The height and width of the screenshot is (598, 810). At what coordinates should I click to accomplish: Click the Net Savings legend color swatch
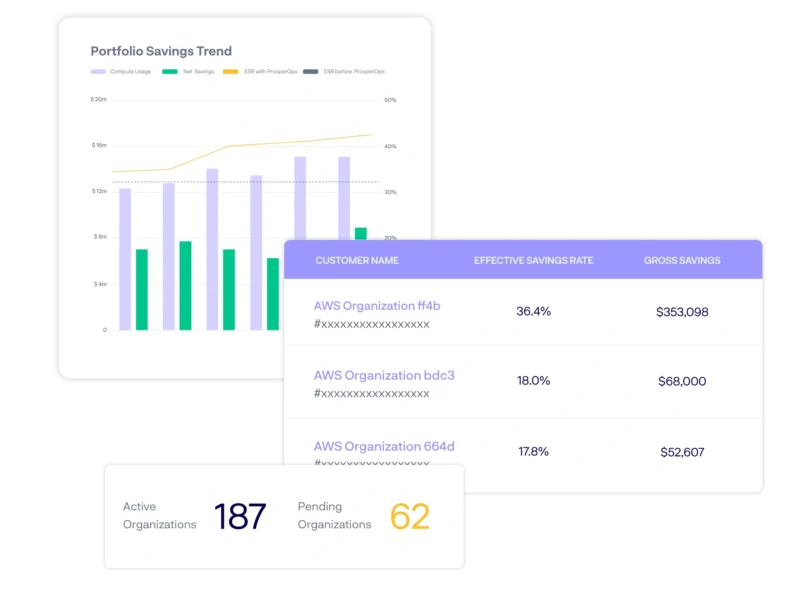pyautogui.click(x=169, y=72)
